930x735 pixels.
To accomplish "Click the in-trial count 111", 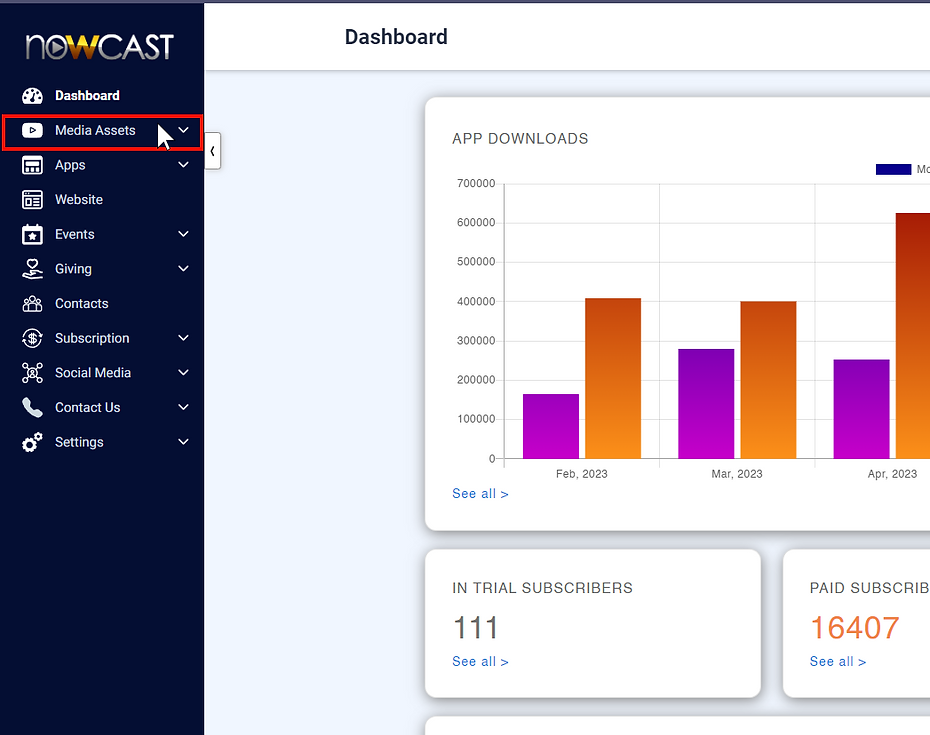I will coord(475,628).
